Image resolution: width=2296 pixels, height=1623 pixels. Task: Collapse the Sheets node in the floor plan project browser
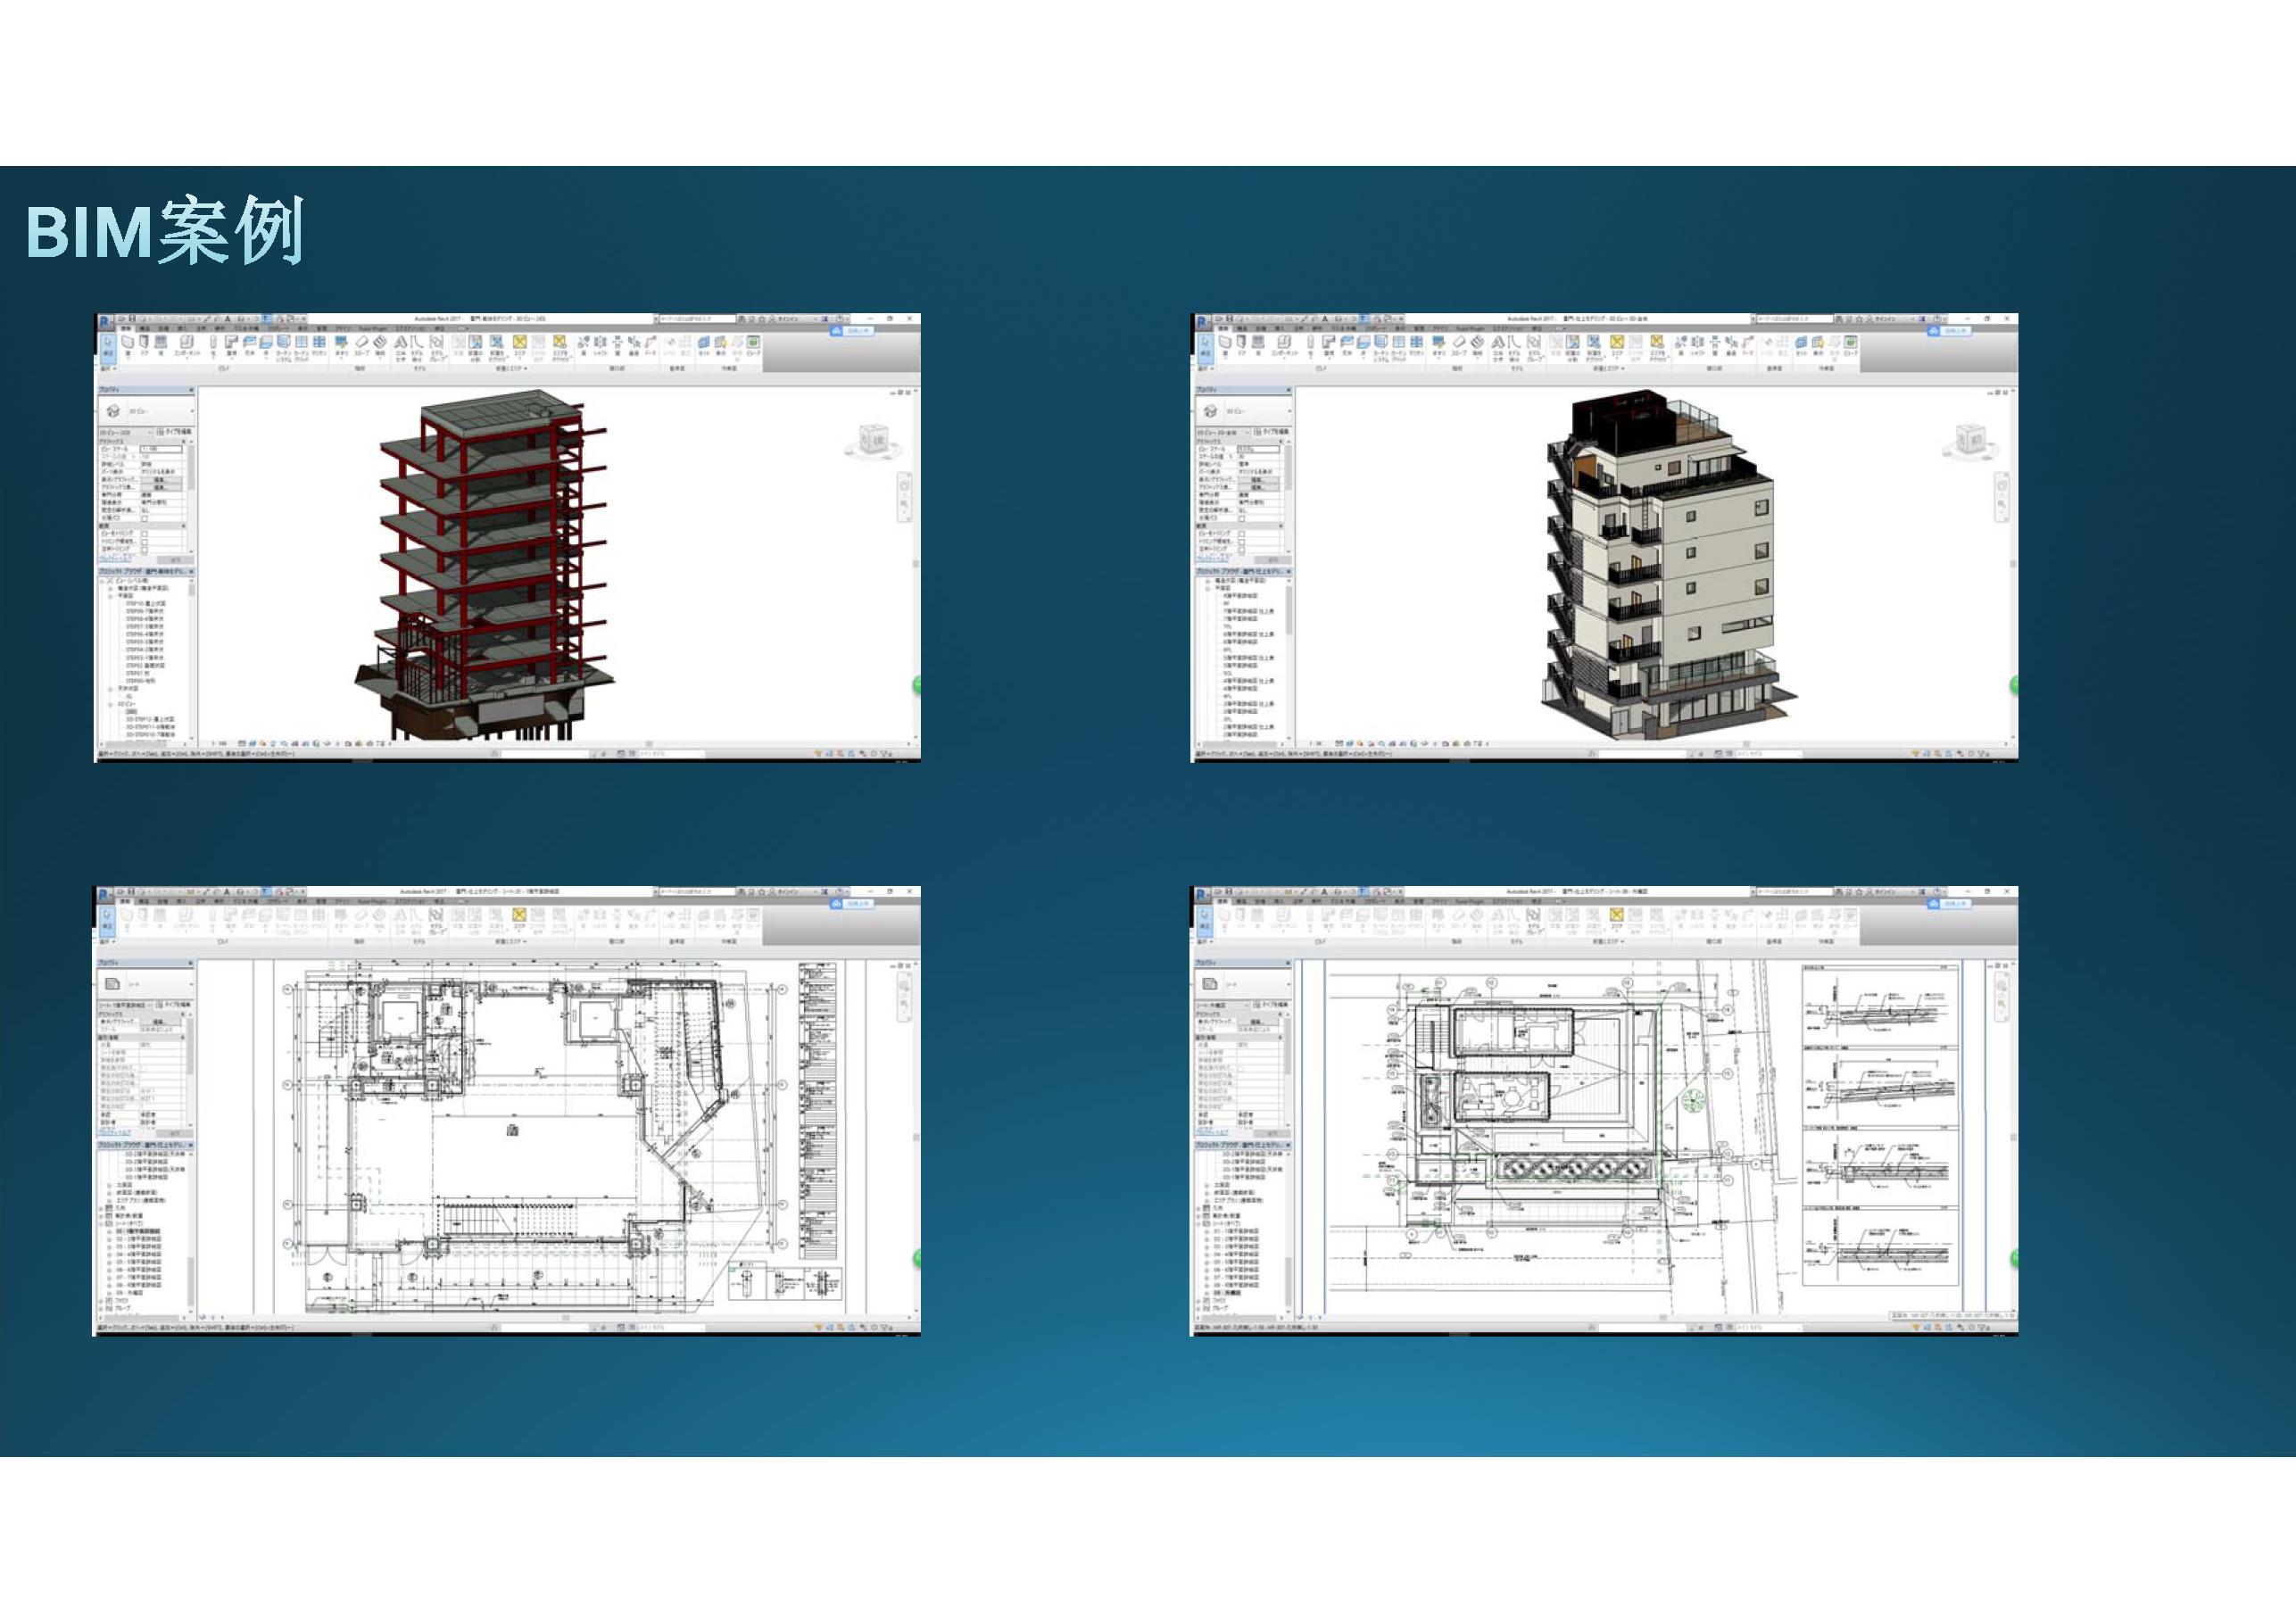coord(102,1223)
